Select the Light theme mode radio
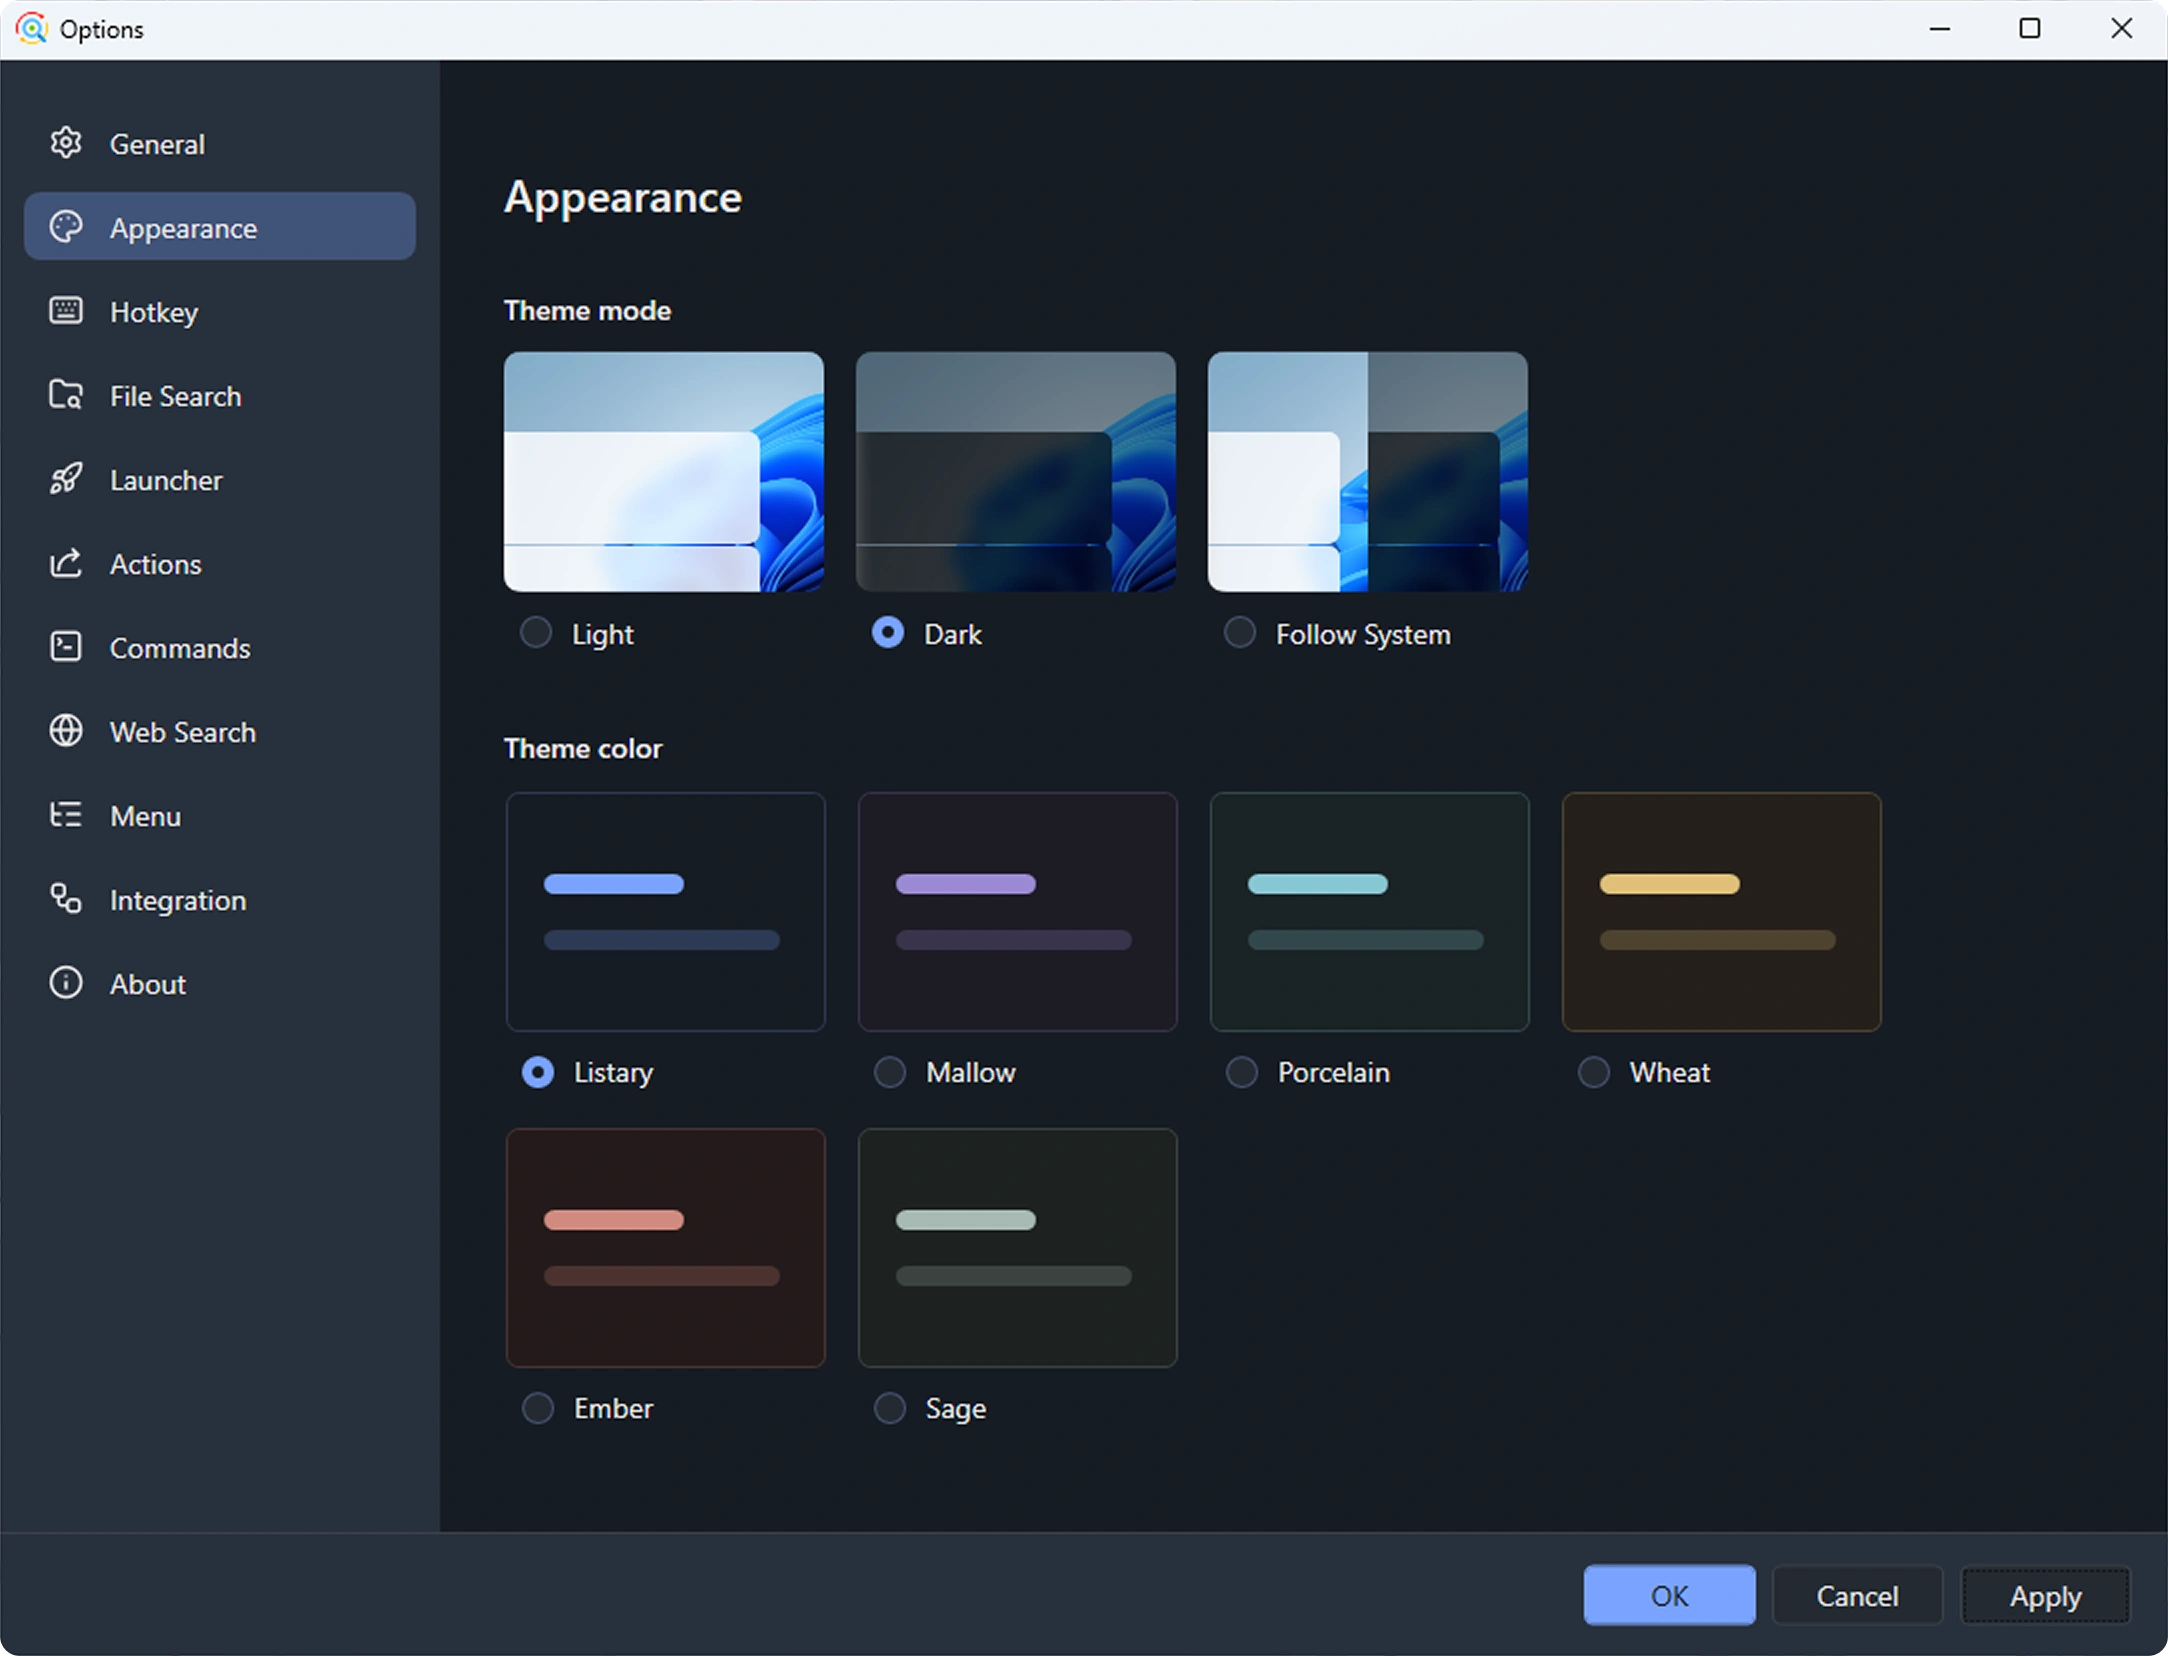This screenshot has height=1656, width=2168. 536,633
